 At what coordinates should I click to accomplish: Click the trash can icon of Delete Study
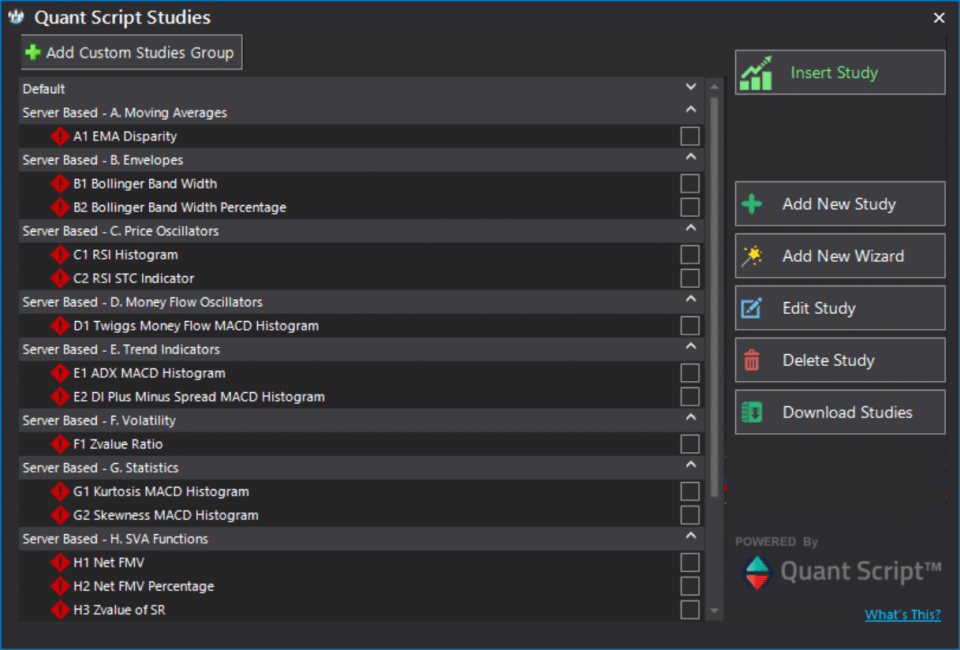click(x=752, y=360)
